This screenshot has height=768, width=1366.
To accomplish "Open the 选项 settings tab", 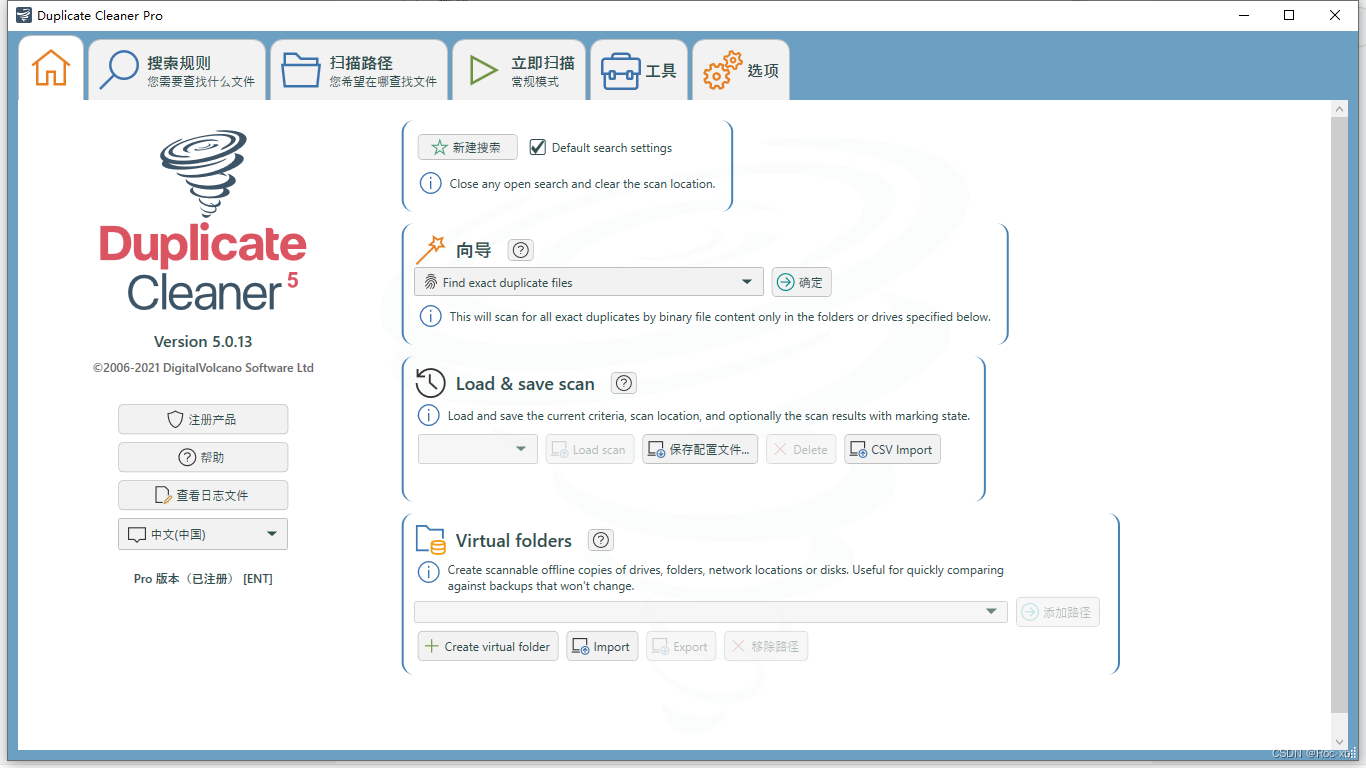I will (x=740, y=70).
